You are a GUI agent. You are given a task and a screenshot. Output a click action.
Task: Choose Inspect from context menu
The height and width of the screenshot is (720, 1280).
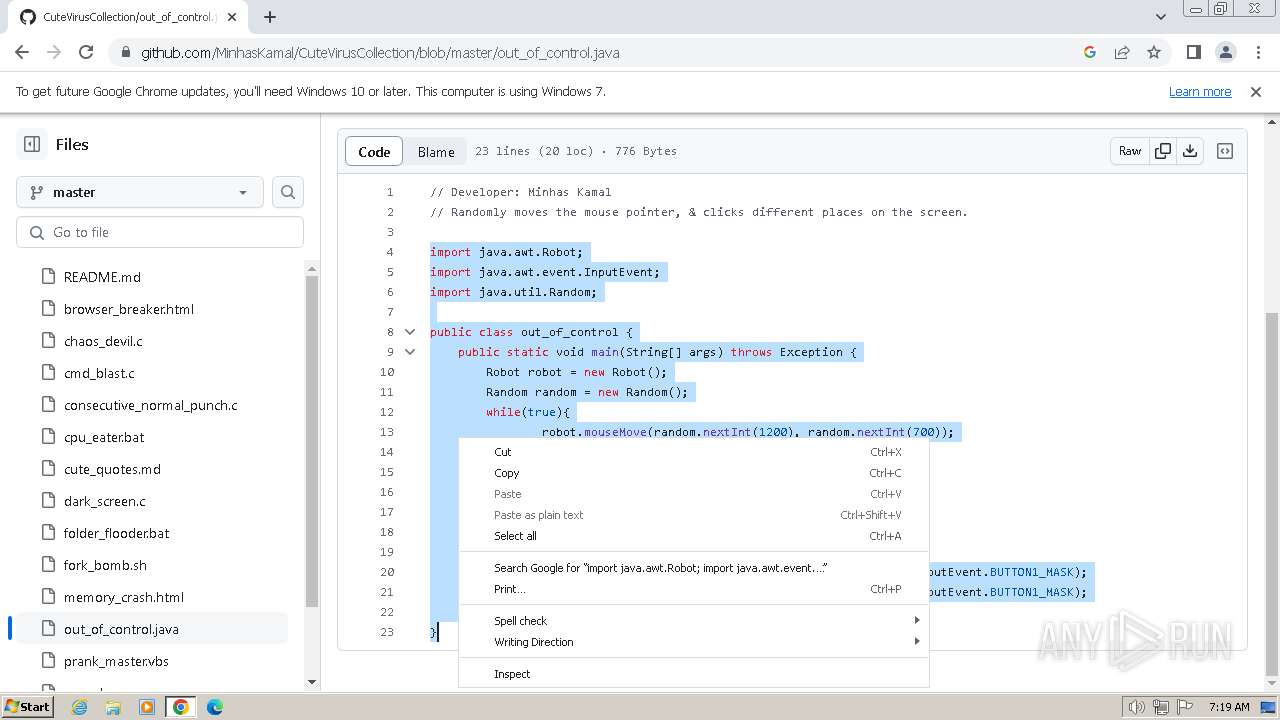point(693,674)
